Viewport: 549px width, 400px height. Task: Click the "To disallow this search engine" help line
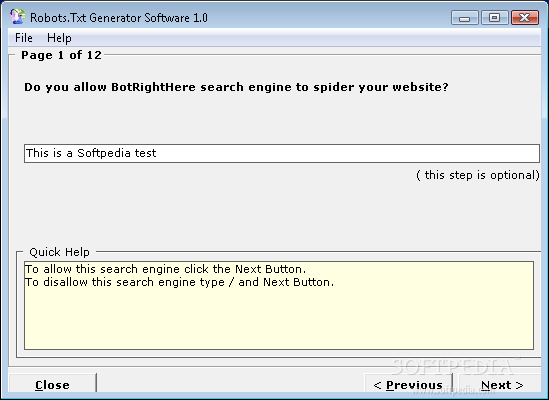click(179, 282)
